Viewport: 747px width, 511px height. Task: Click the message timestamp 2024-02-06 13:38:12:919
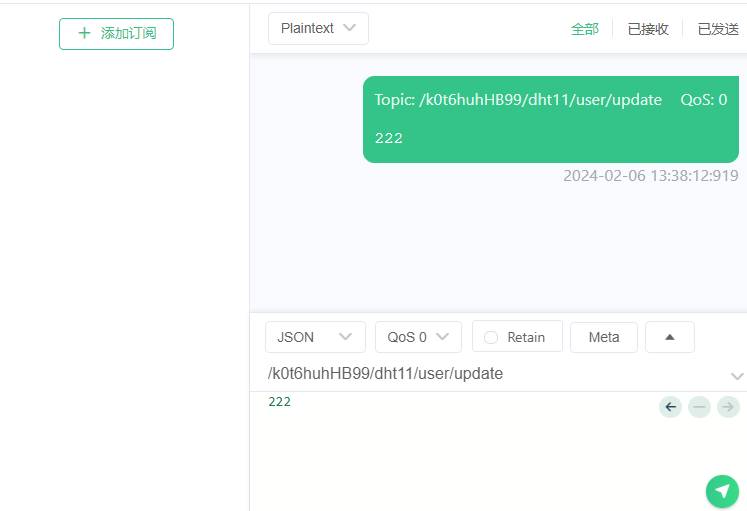651,176
